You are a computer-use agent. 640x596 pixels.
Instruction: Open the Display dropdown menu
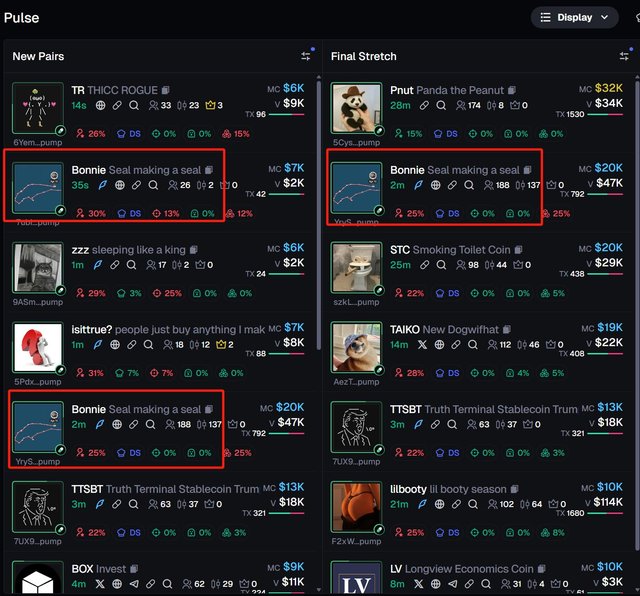[574, 18]
